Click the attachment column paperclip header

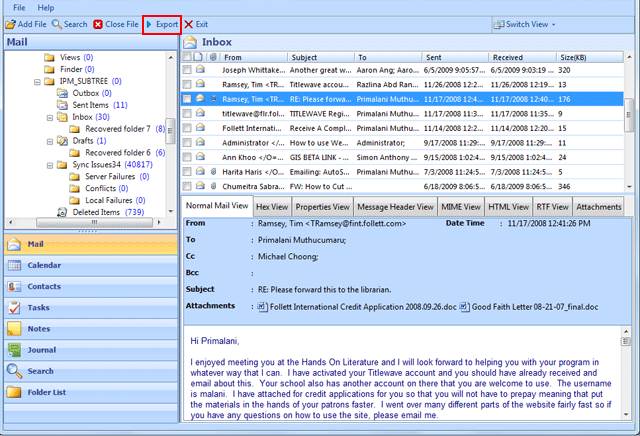point(213,57)
